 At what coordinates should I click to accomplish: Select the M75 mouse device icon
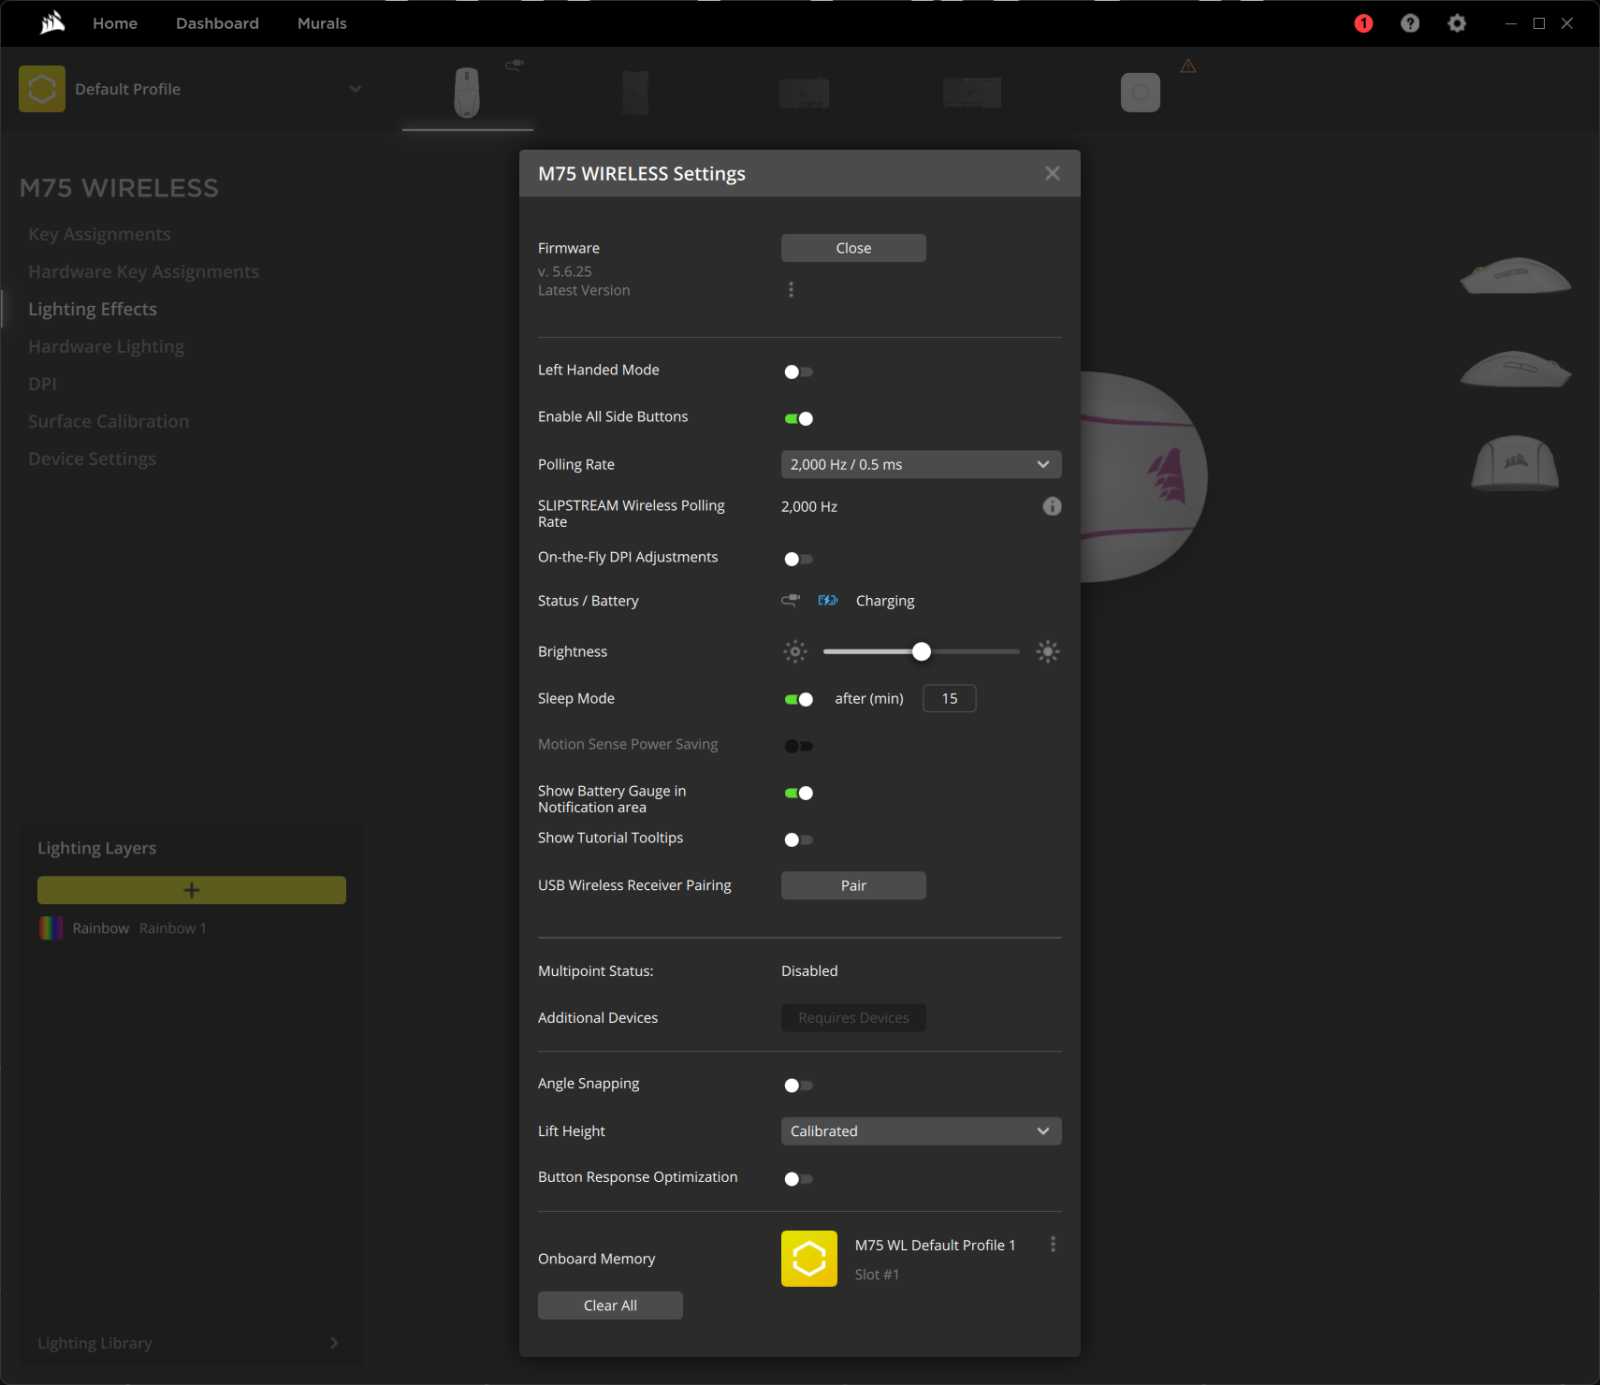coord(467,92)
